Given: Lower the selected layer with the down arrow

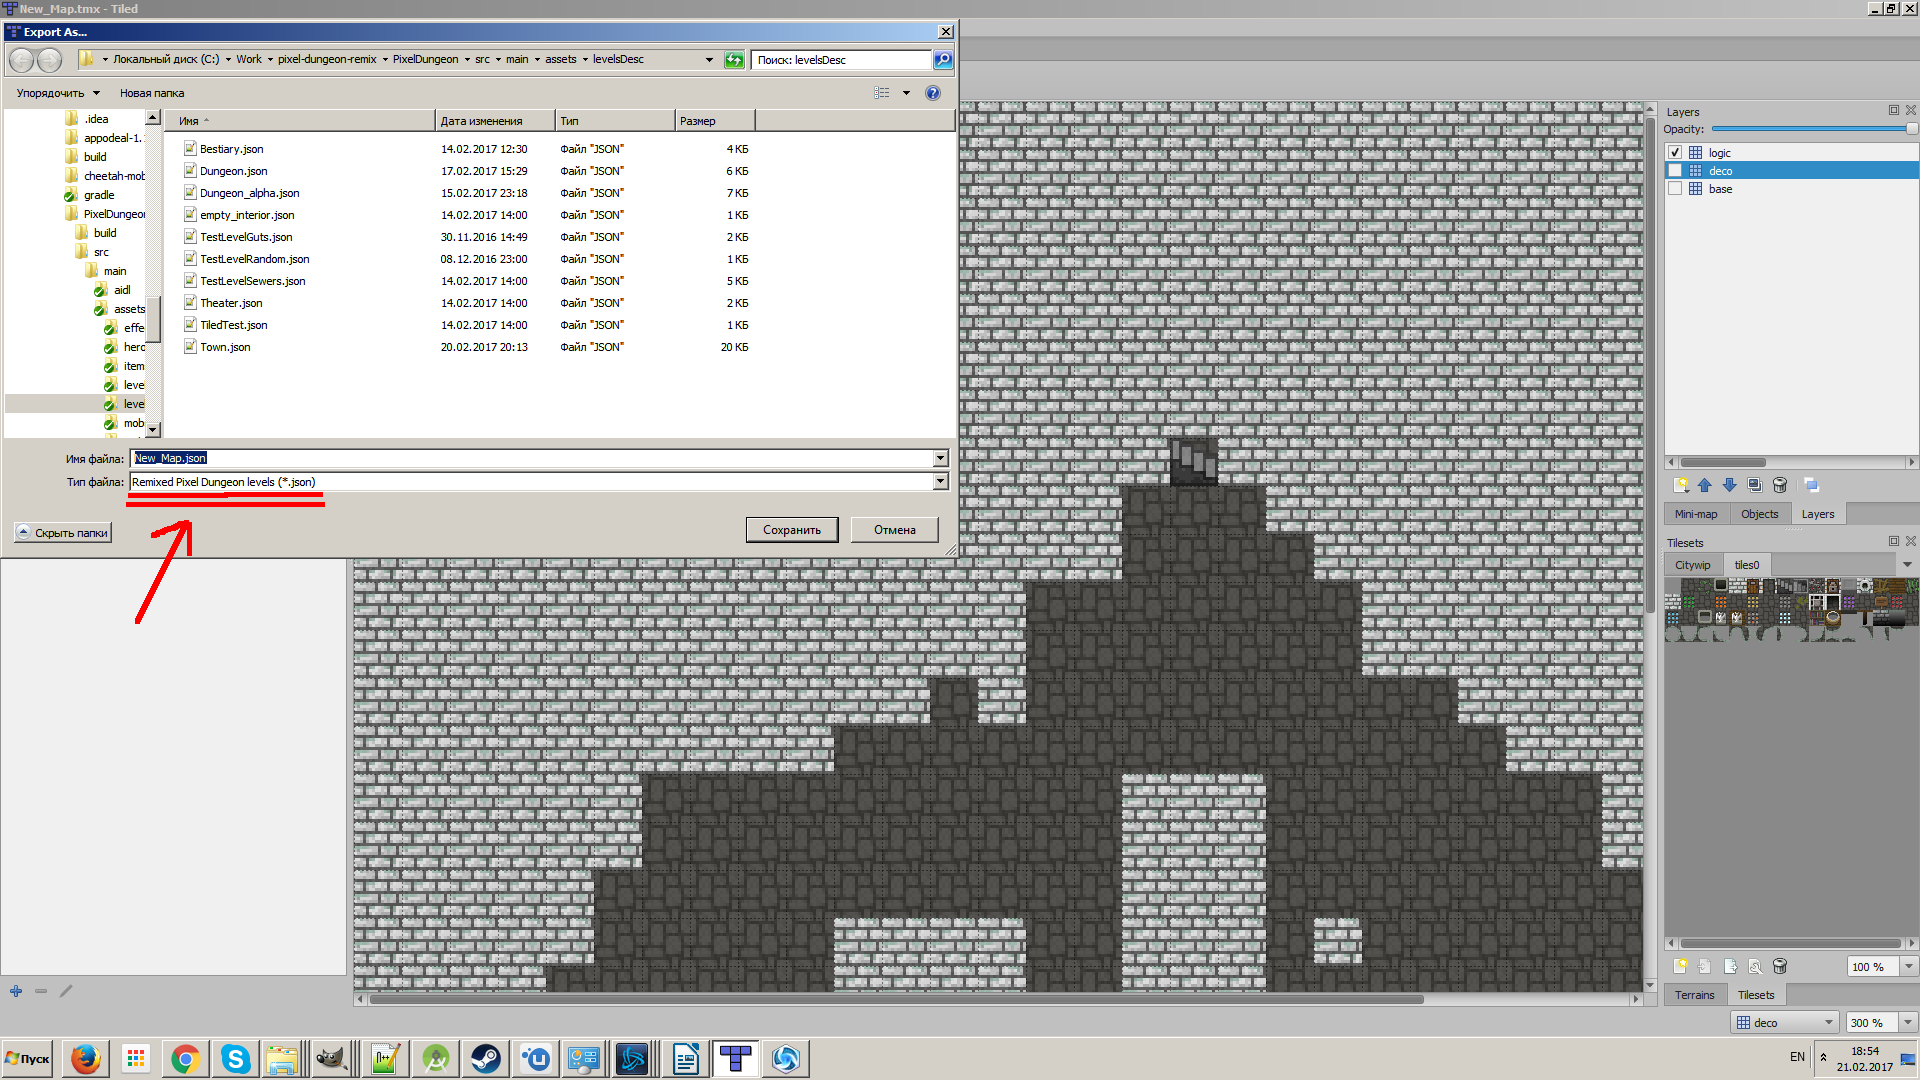Looking at the screenshot, I should (1729, 485).
